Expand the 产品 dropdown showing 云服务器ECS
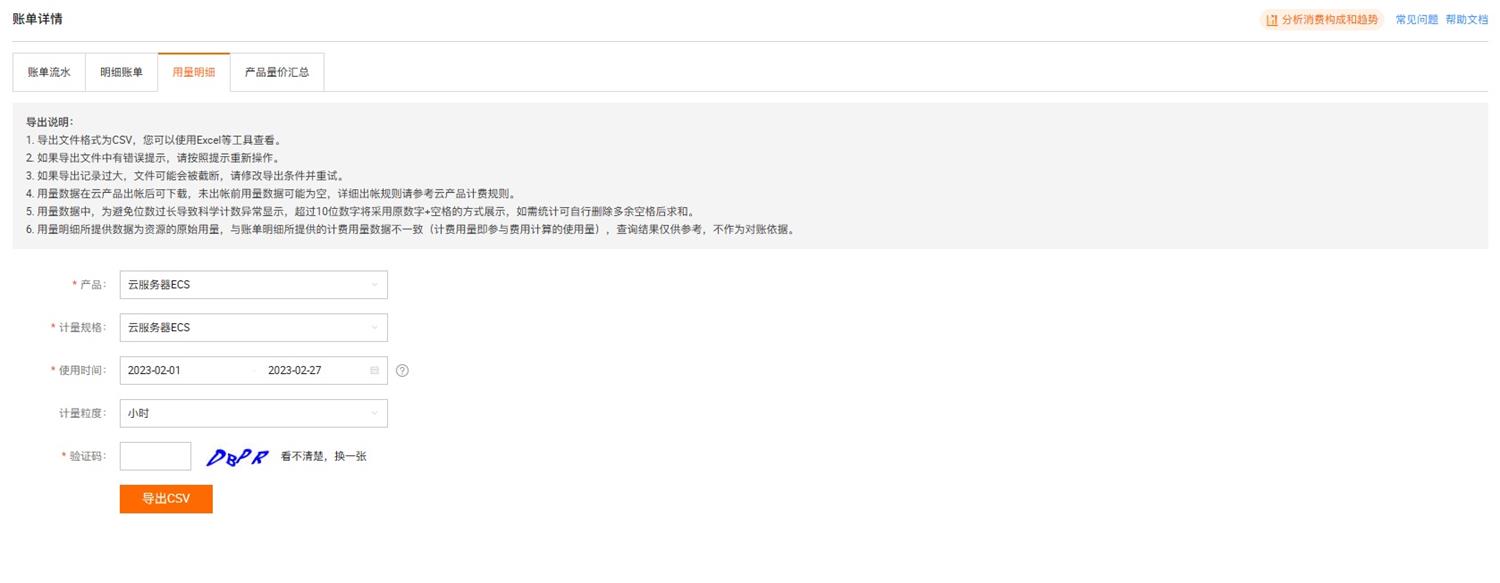Viewport: 1500px width, 583px height. tap(253, 285)
